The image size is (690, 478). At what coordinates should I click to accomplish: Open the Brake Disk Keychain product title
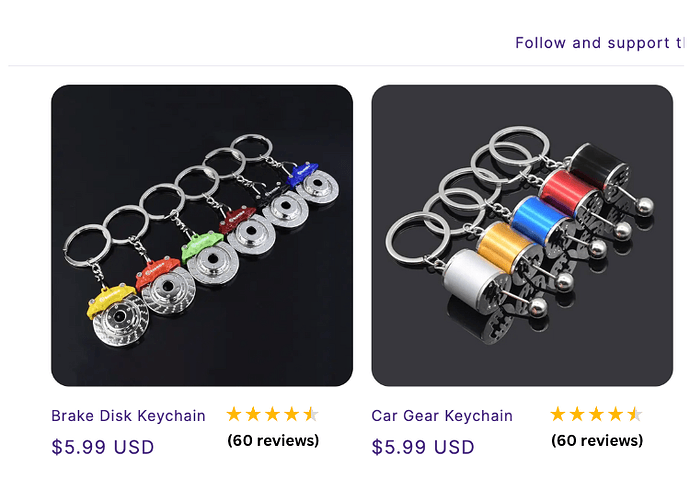(128, 415)
